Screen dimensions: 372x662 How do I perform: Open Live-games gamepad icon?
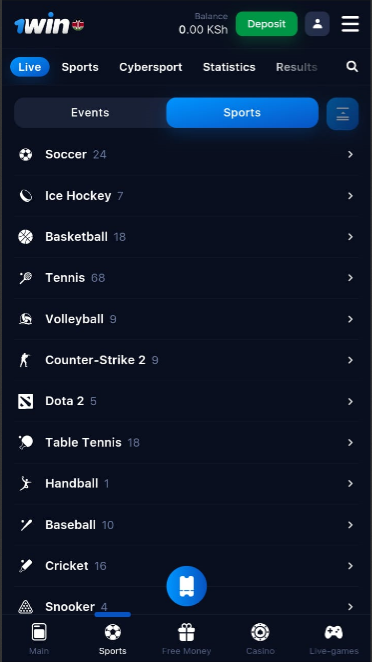(x=334, y=632)
